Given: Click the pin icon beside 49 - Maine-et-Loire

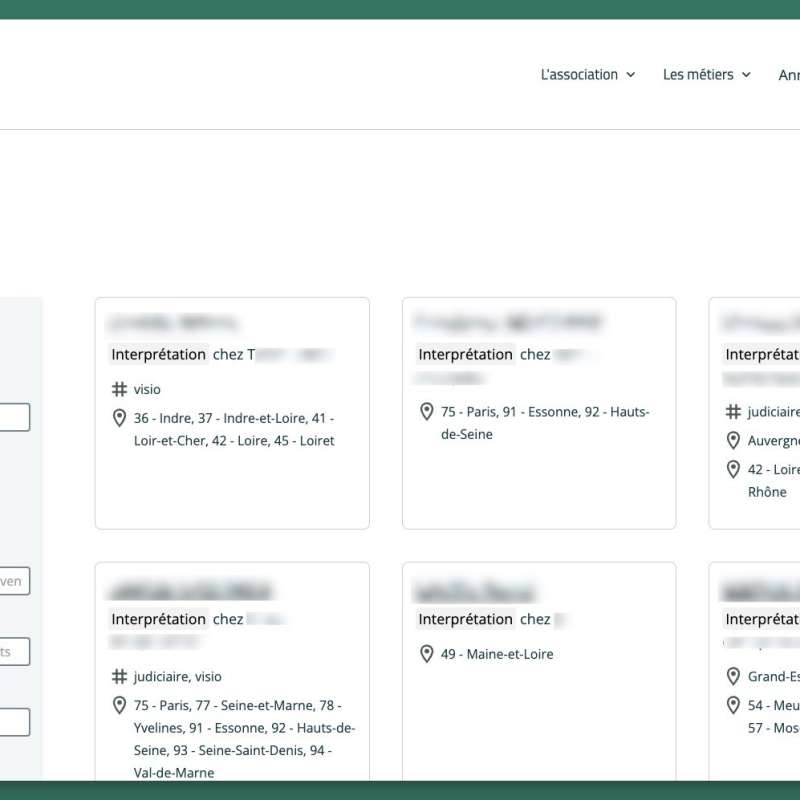Looking at the screenshot, I should pyautogui.click(x=427, y=654).
